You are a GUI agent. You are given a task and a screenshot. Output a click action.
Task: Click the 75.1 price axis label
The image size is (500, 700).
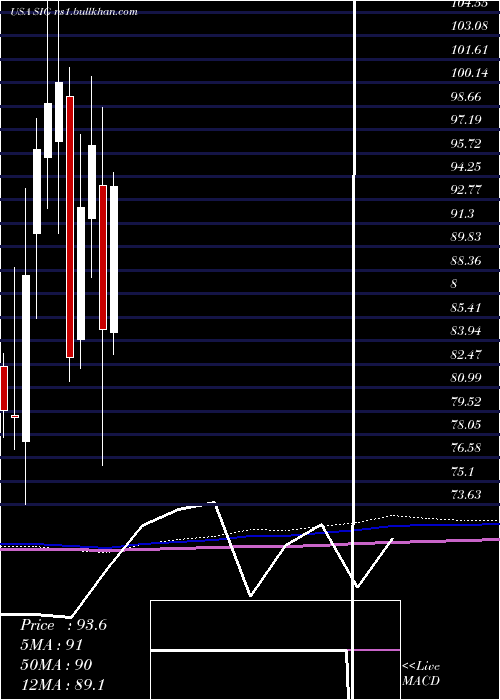pos(463,471)
